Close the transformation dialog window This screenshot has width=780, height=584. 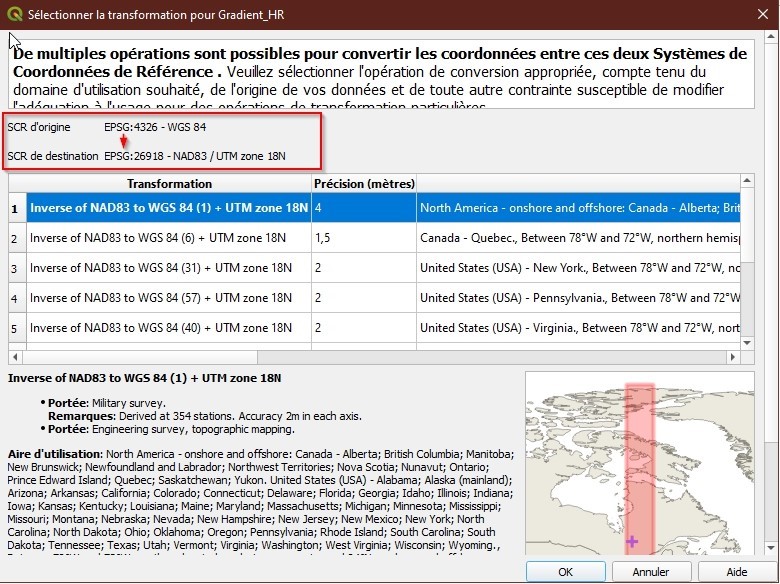coord(763,14)
